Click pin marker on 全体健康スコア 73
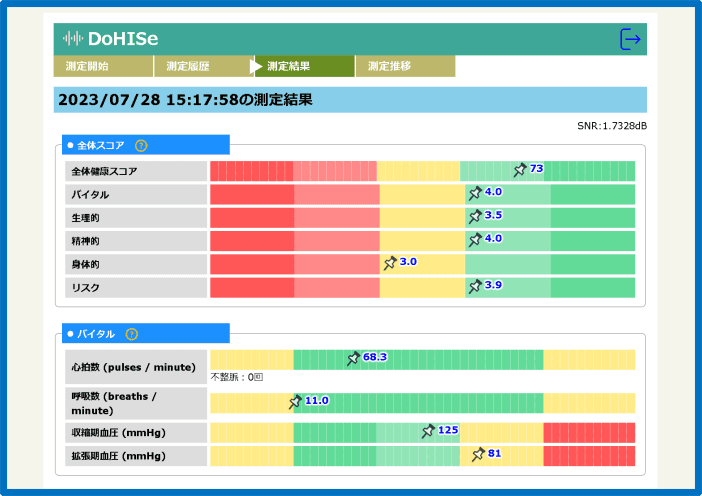Viewport: 702px width, 496px height. (x=520, y=170)
